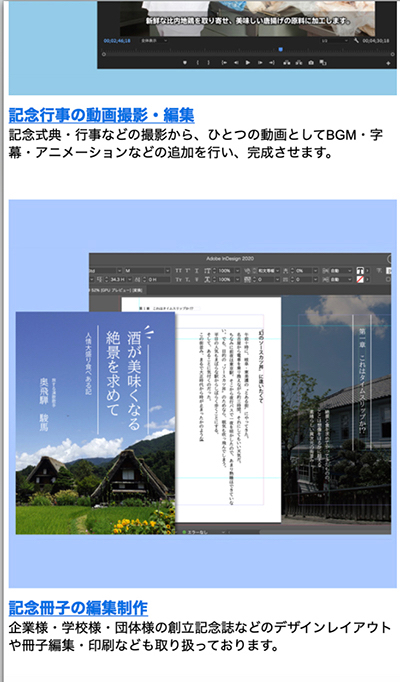The image size is (400, 682).
Task: Click the lift icon in the video monitor
Action: coord(287,63)
